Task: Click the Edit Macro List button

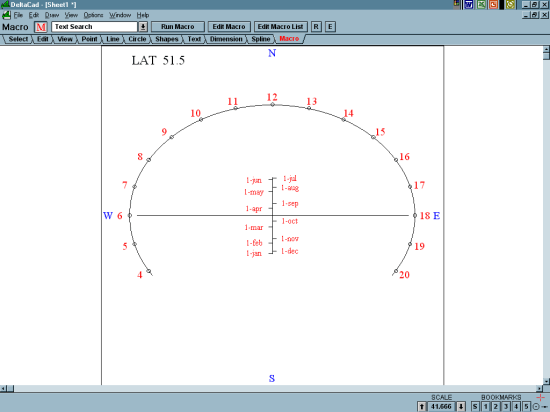Action: coord(281,27)
